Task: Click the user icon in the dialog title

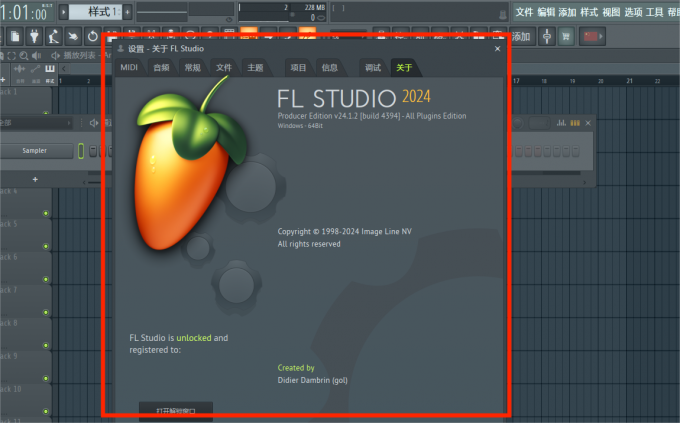Action: click(121, 49)
